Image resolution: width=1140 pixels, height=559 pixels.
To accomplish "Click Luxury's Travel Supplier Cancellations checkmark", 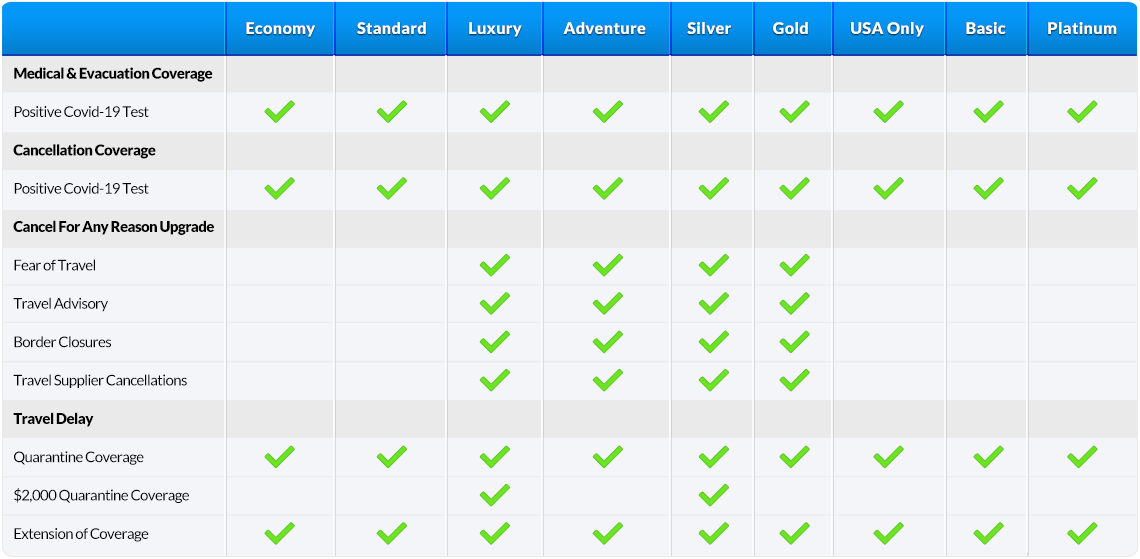I will point(495,379).
